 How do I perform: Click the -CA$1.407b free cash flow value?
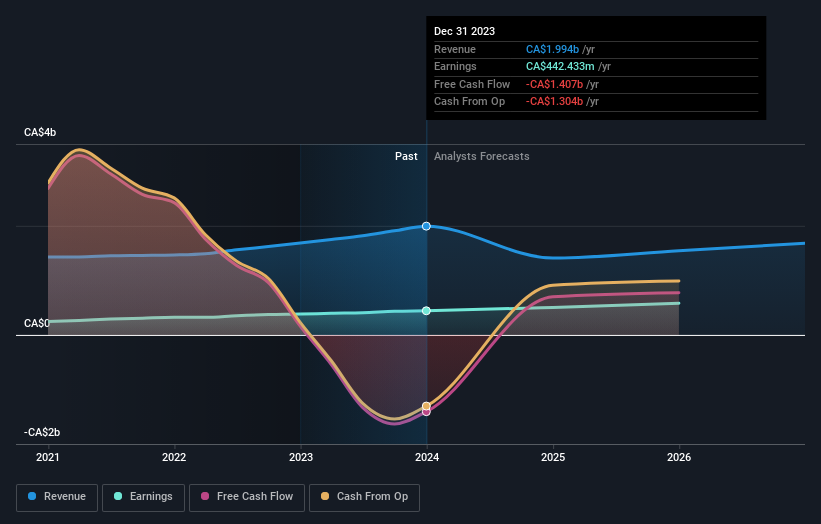click(554, 84)
